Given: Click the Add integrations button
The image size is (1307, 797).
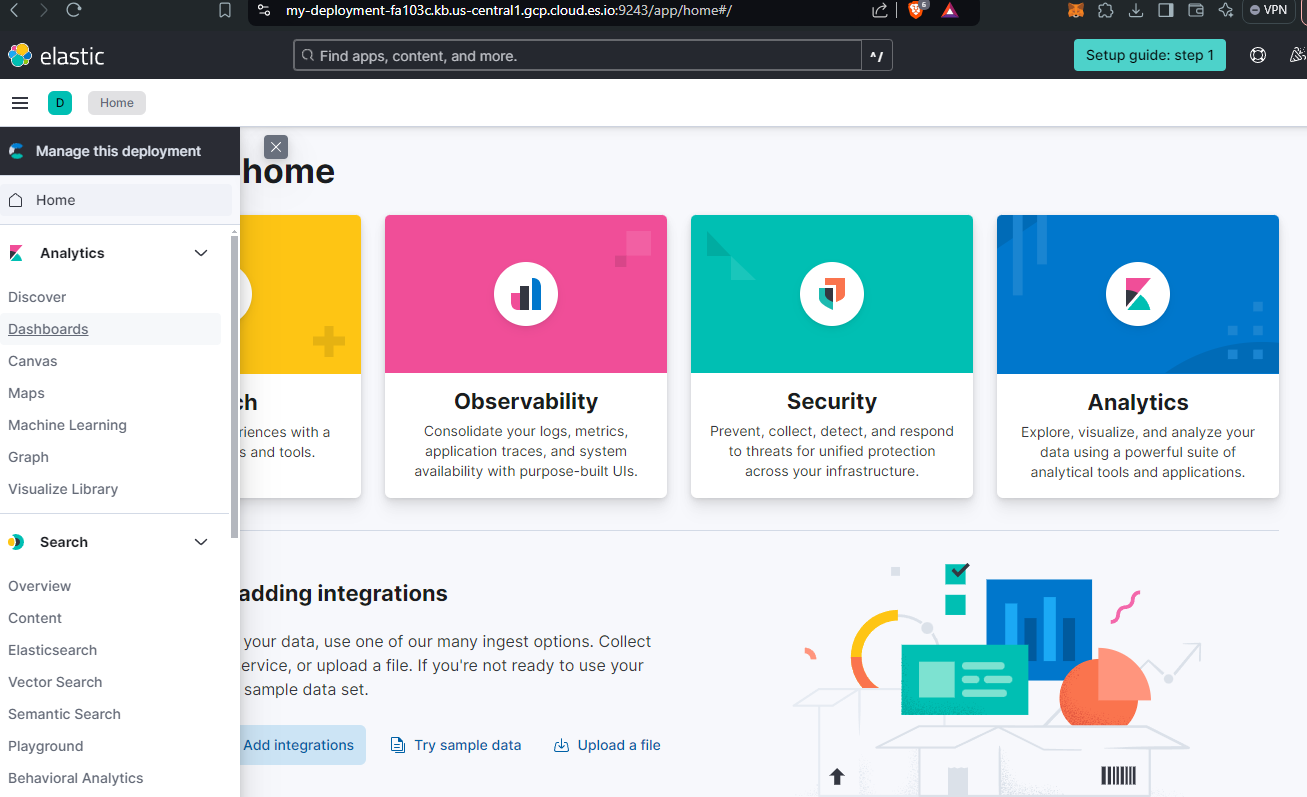Looking at the screenshot, I should pos(299,745).
